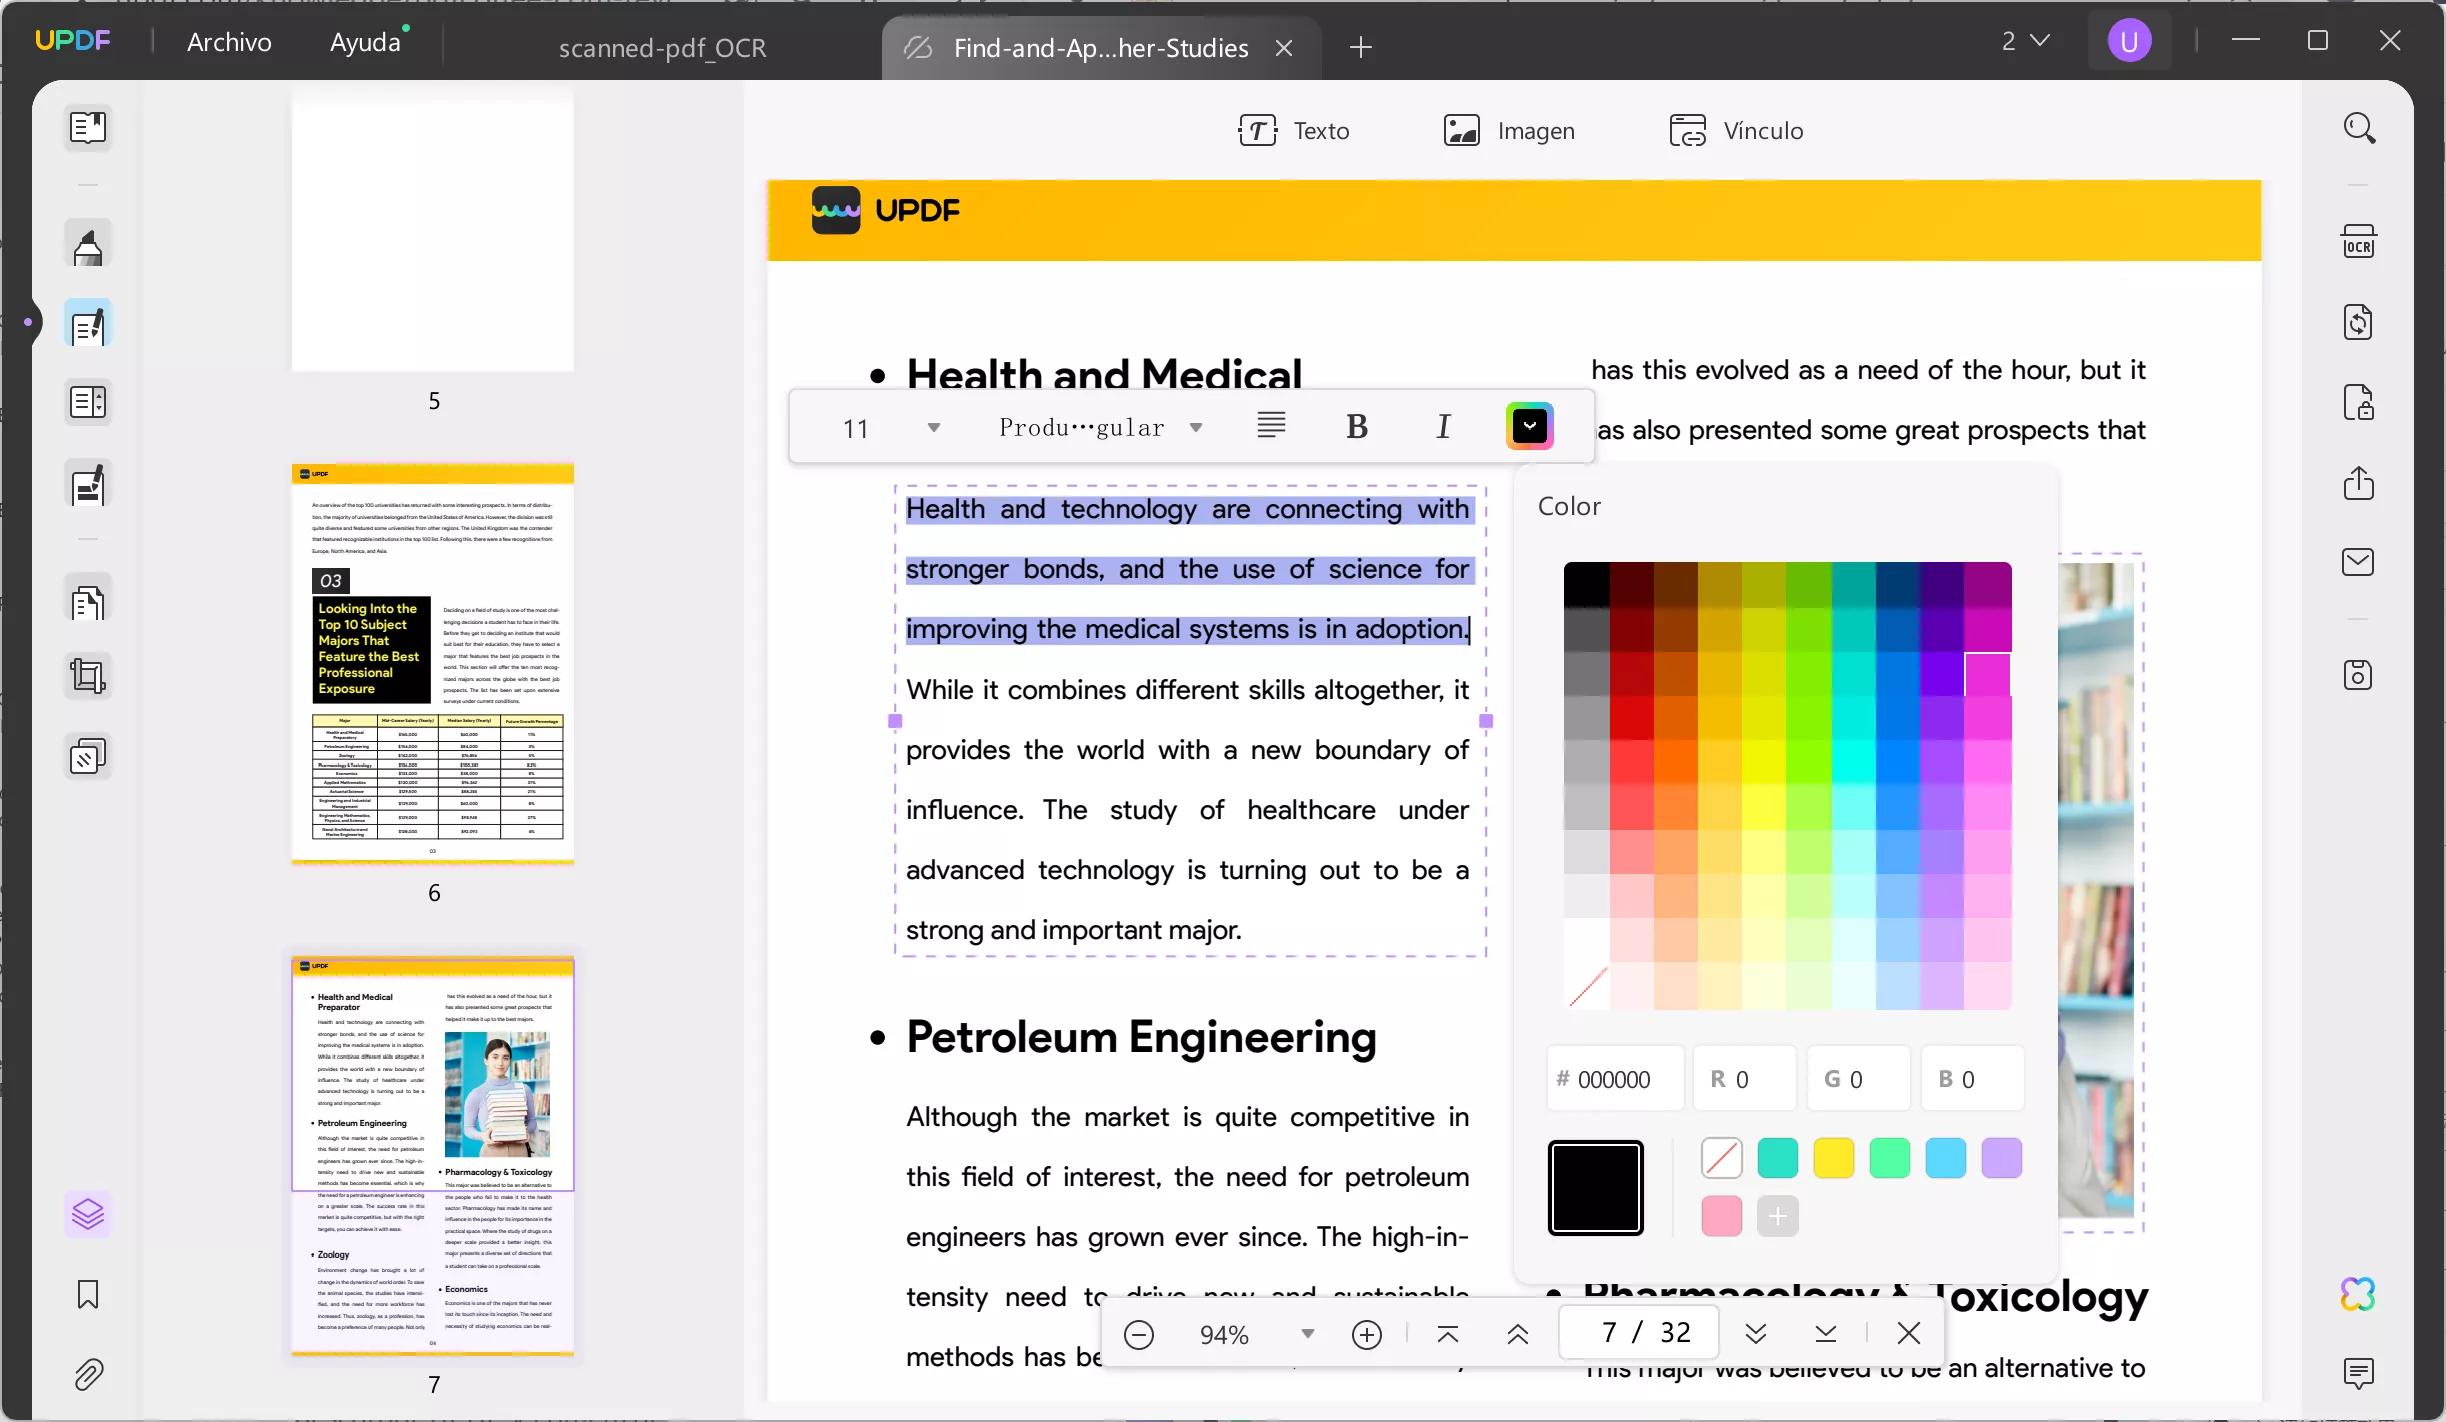Screen dimensions: 2446x1422
Task: Choose the no-color preset swatch
Action: tap(1722, 1158)
